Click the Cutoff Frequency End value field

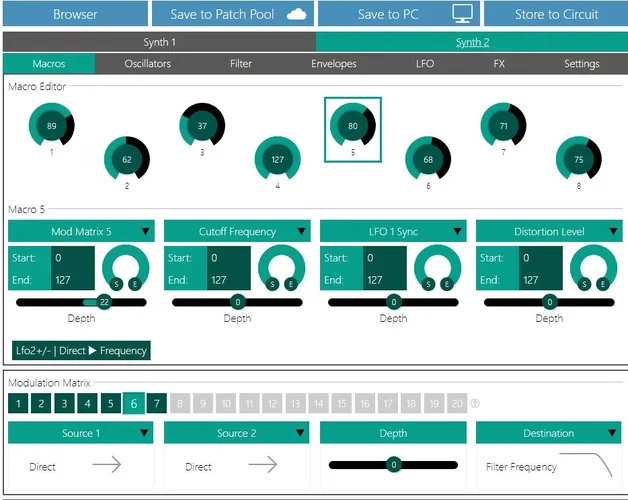(x=229, y=280)
